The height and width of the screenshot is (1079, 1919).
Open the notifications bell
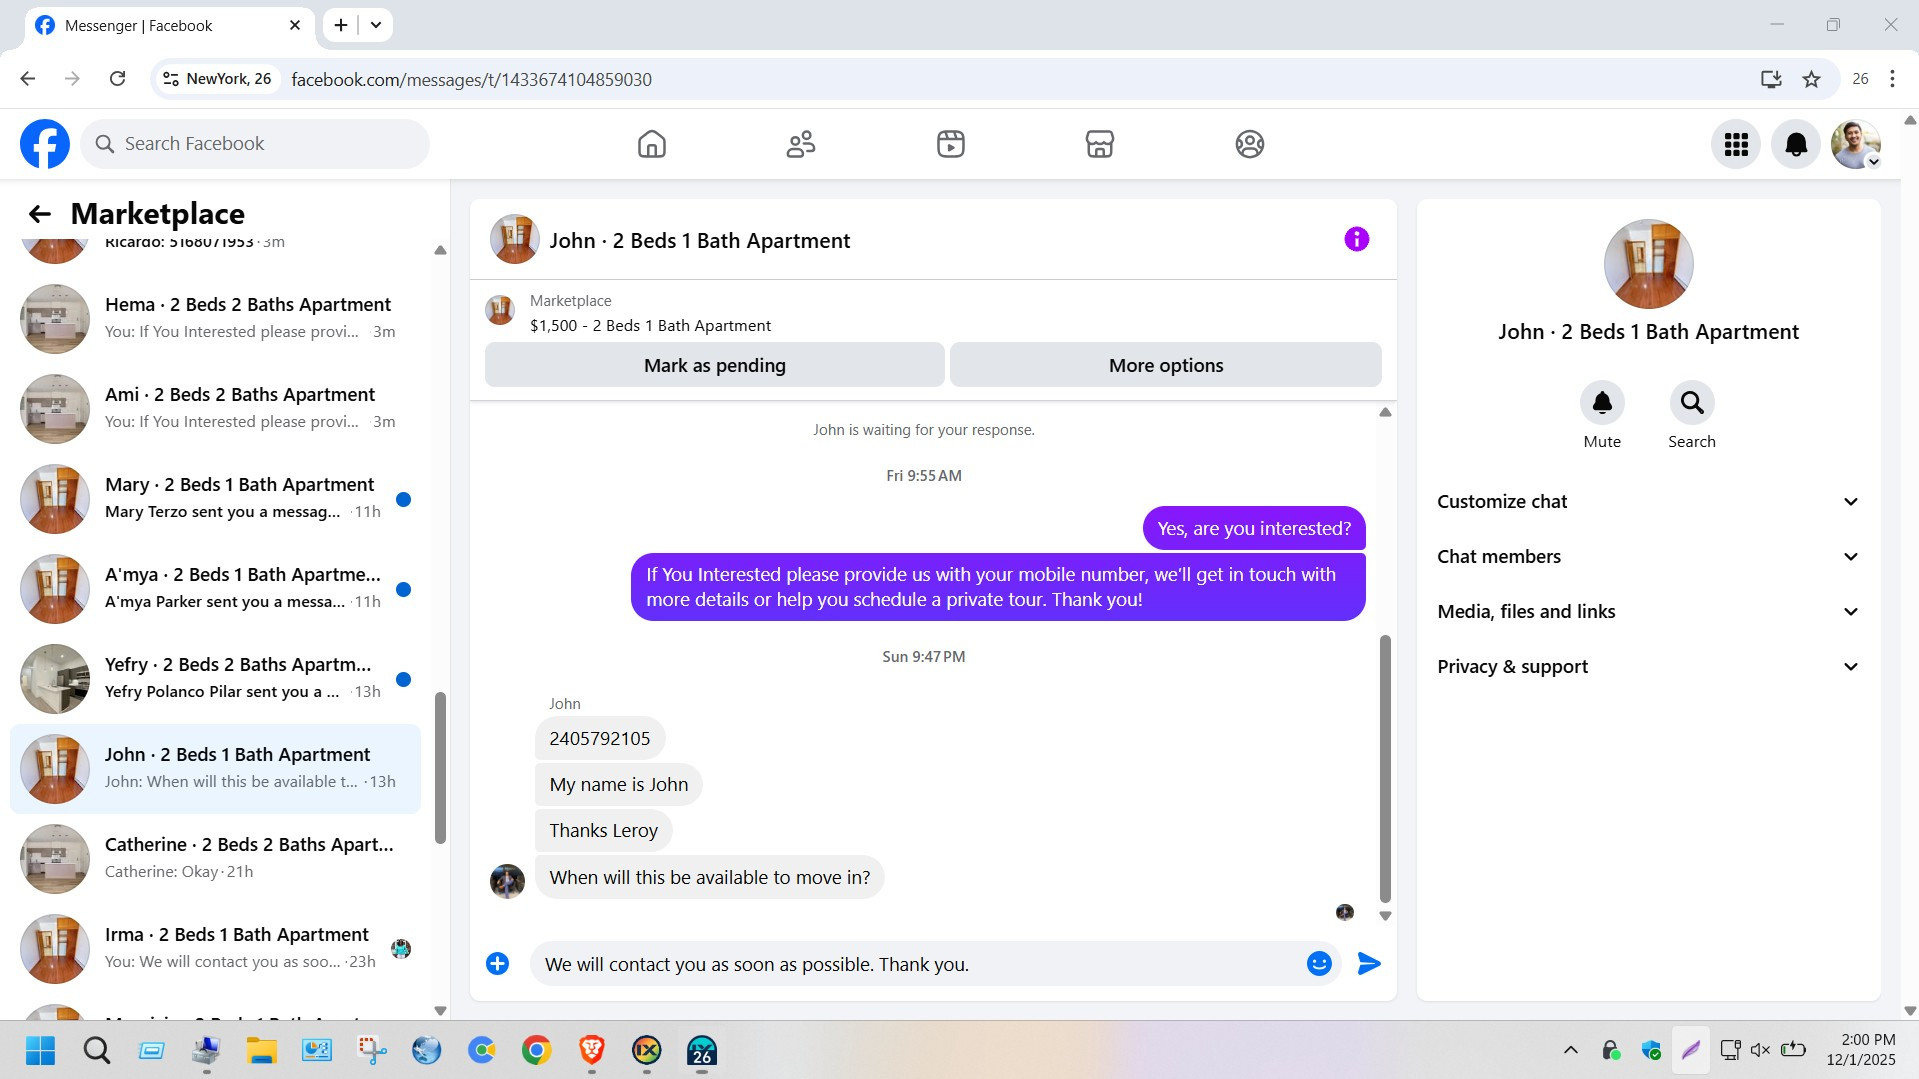pyautogui.click(x=1796, y=144)
